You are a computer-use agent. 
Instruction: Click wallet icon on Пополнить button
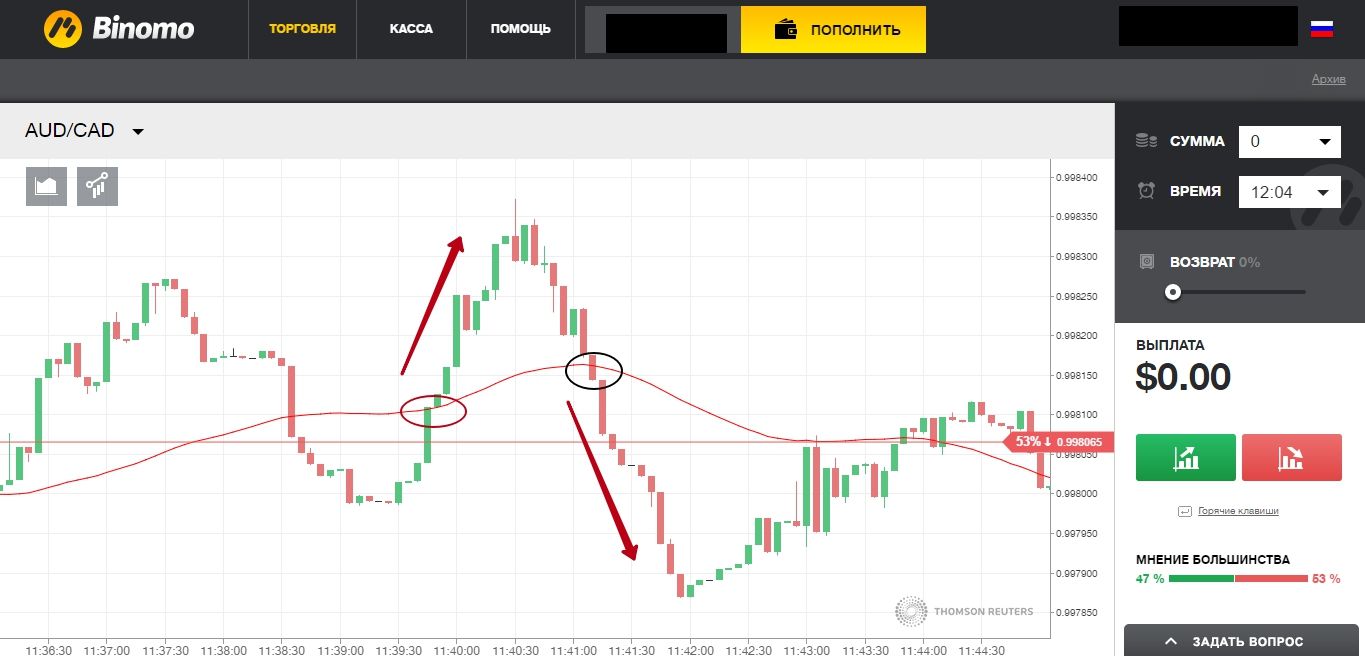[x=786, y=30]
